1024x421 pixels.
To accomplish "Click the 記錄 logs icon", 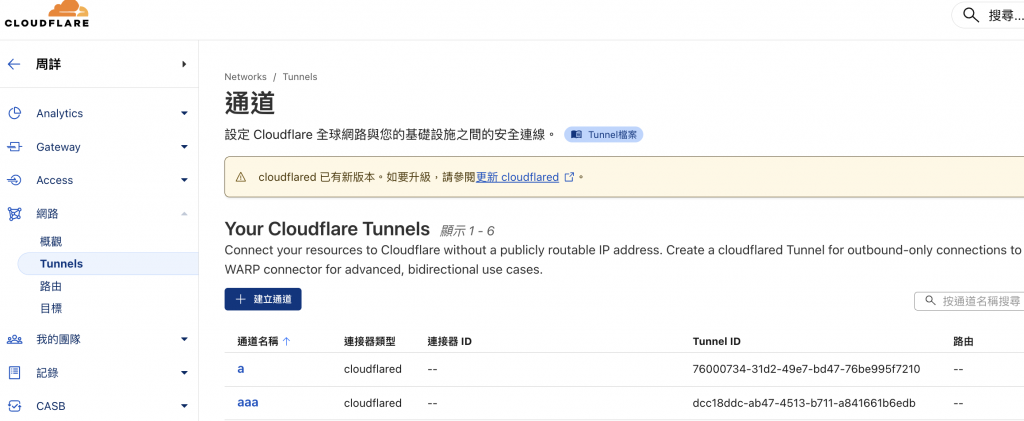I will point(14,373).
